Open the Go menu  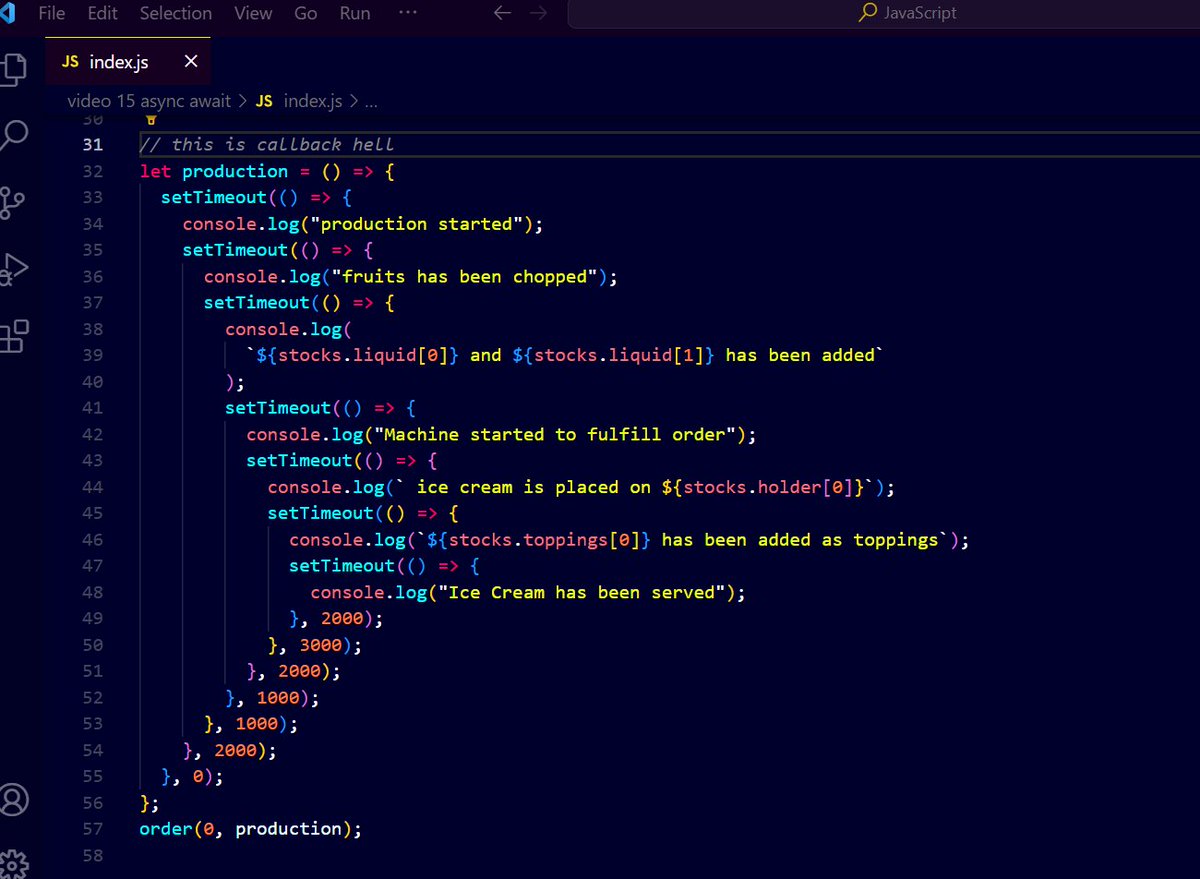306,13
